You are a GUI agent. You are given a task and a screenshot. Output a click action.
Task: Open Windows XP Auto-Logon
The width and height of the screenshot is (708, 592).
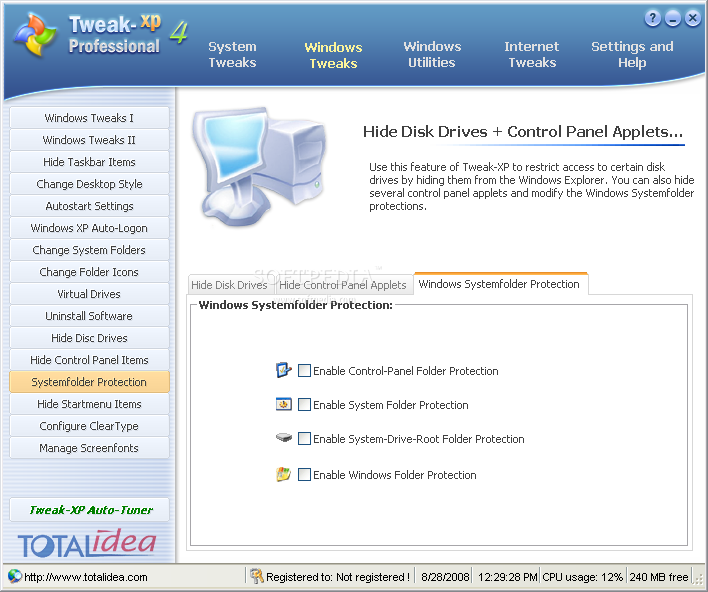89,228
